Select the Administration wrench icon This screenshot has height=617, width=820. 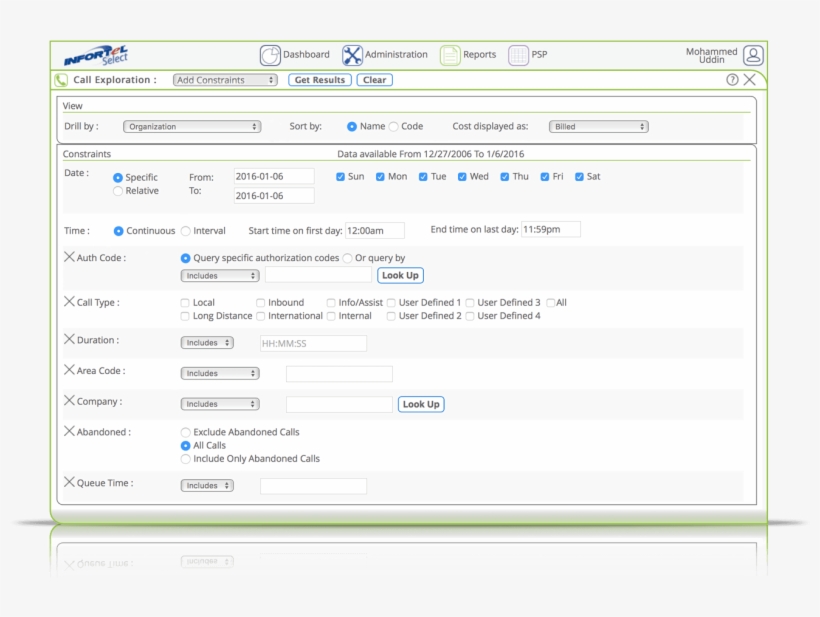352,55
